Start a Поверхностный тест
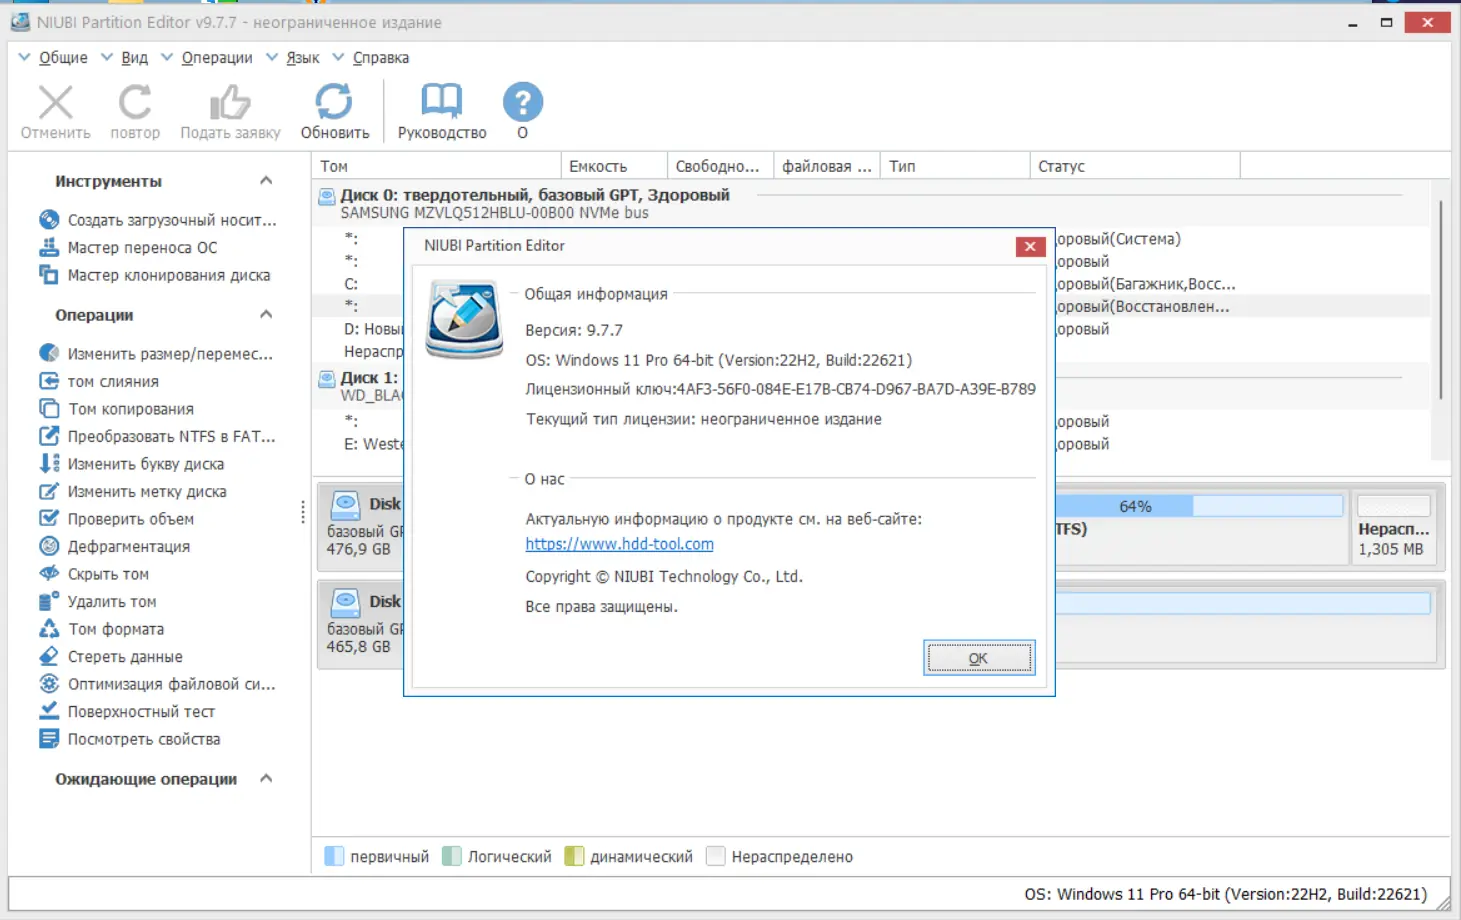Viewport: 1461px width, 920px height. coord(140,711)
